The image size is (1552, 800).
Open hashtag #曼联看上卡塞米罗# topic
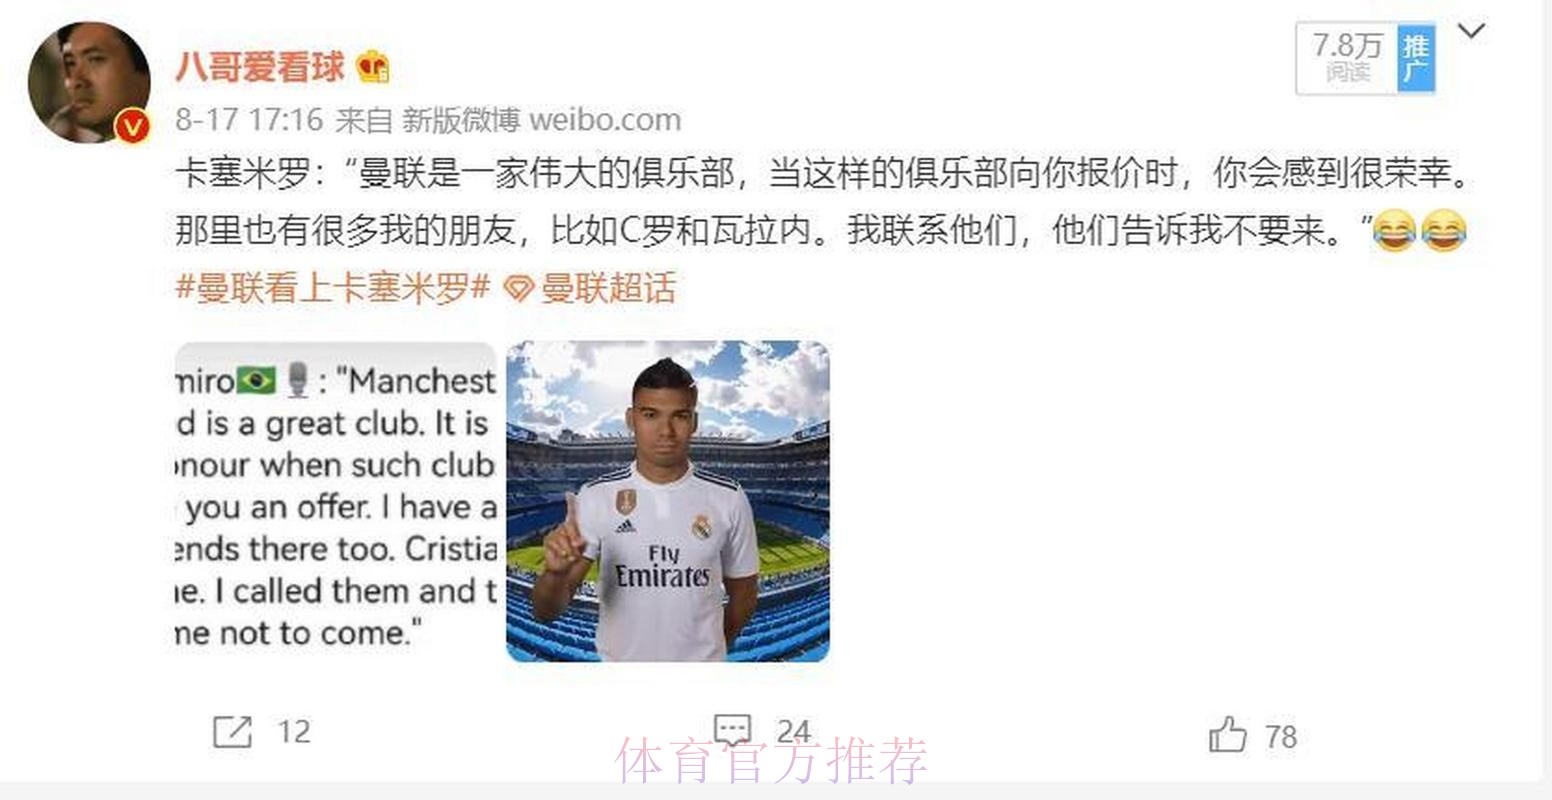click(333, 289)
